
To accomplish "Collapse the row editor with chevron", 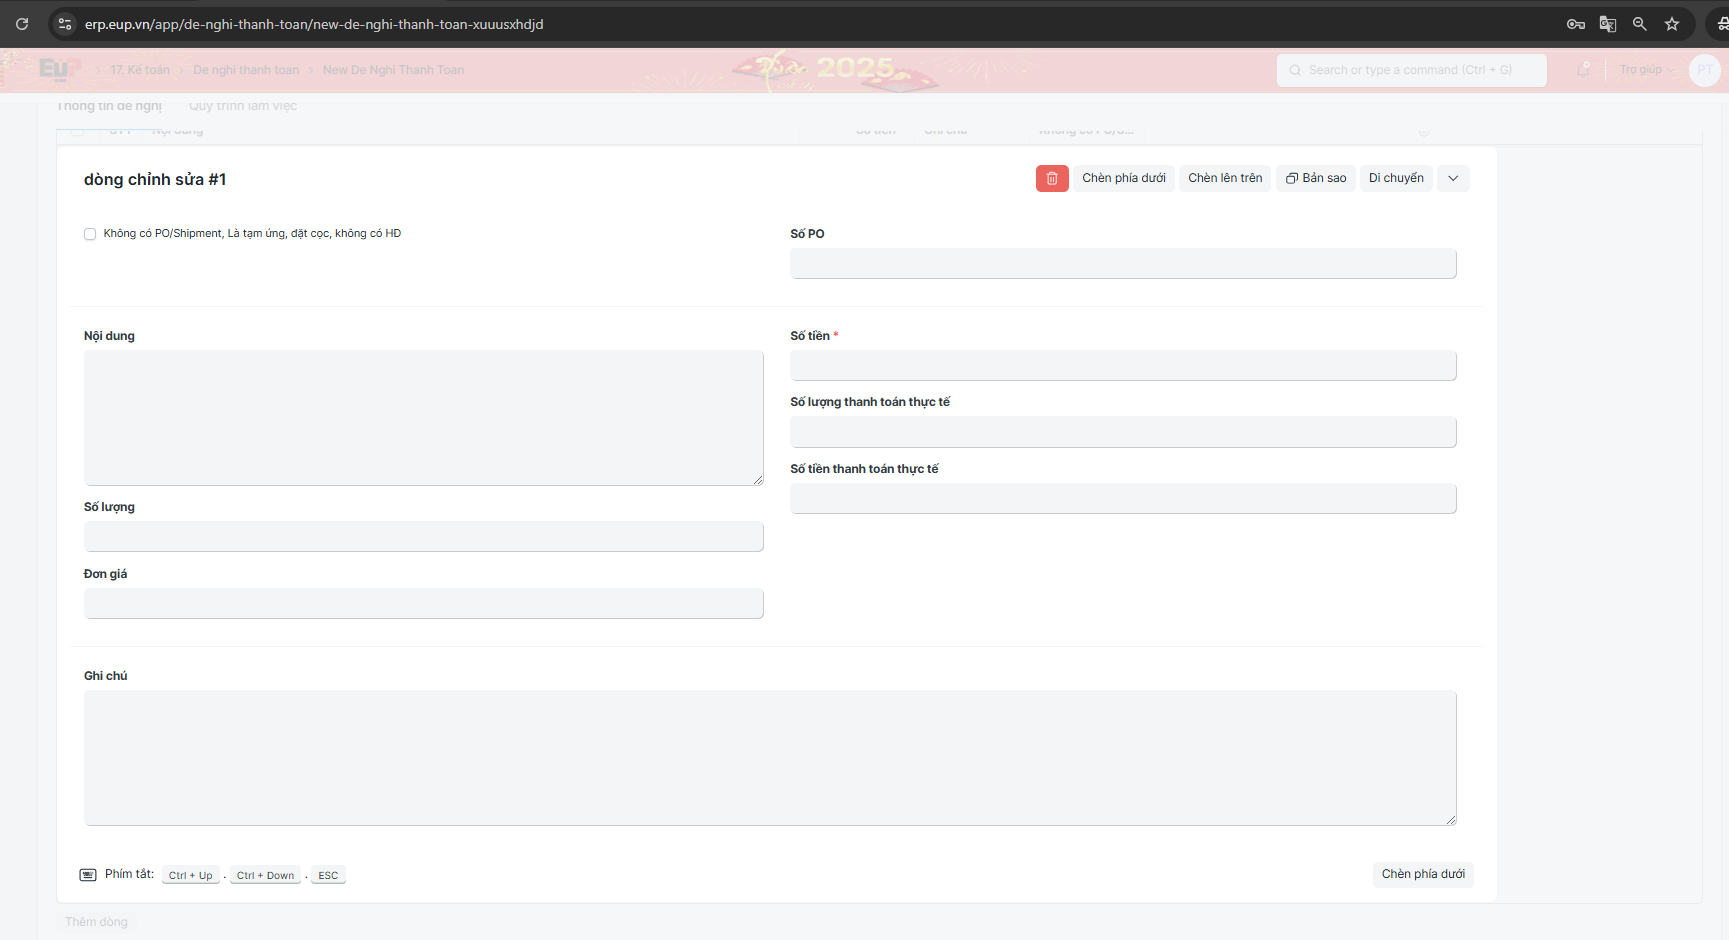I will coord(1452,178).
